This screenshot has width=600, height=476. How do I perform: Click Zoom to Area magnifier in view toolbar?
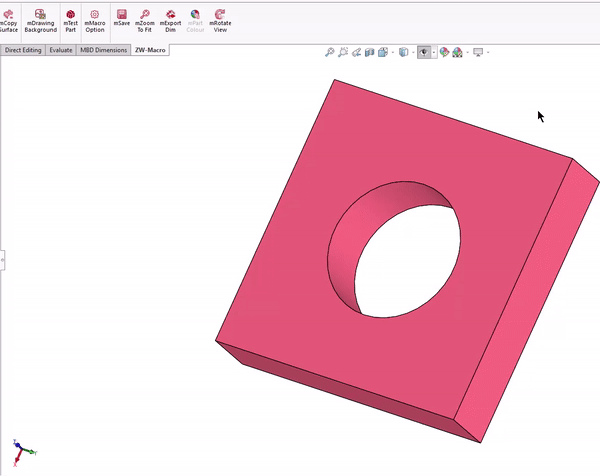click(x=343, y=52)
